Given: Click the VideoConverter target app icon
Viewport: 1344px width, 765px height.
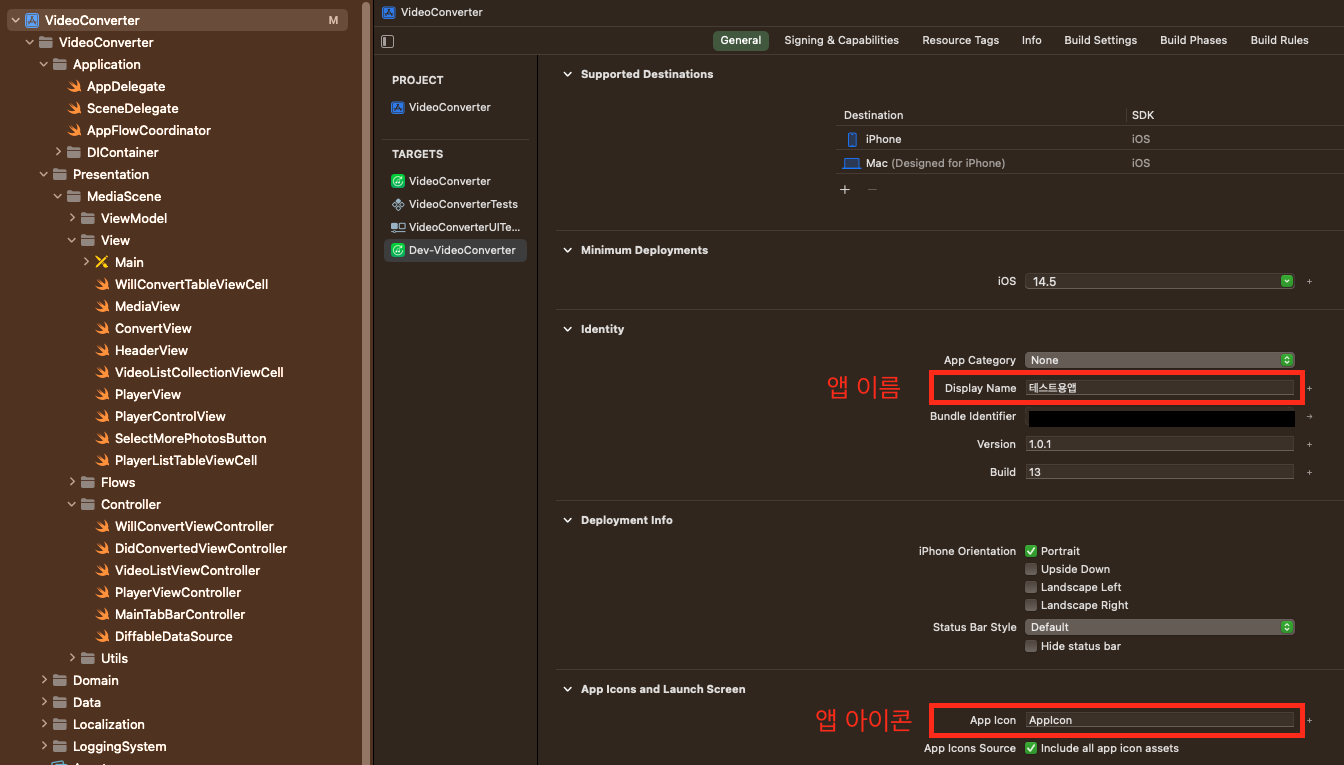Looking at the screenshot, I should pyautogui.click(x=397, y=181).
